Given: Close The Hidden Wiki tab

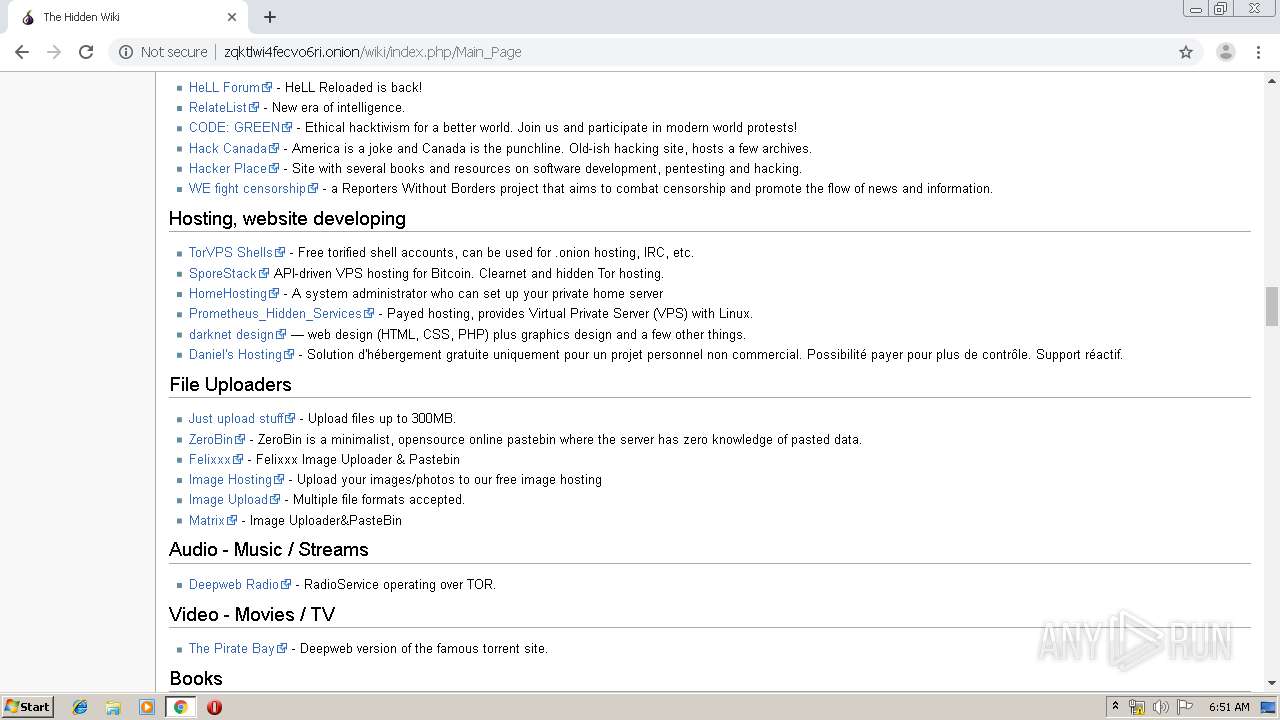Looking at the screenshot, I should pos(232,17).
